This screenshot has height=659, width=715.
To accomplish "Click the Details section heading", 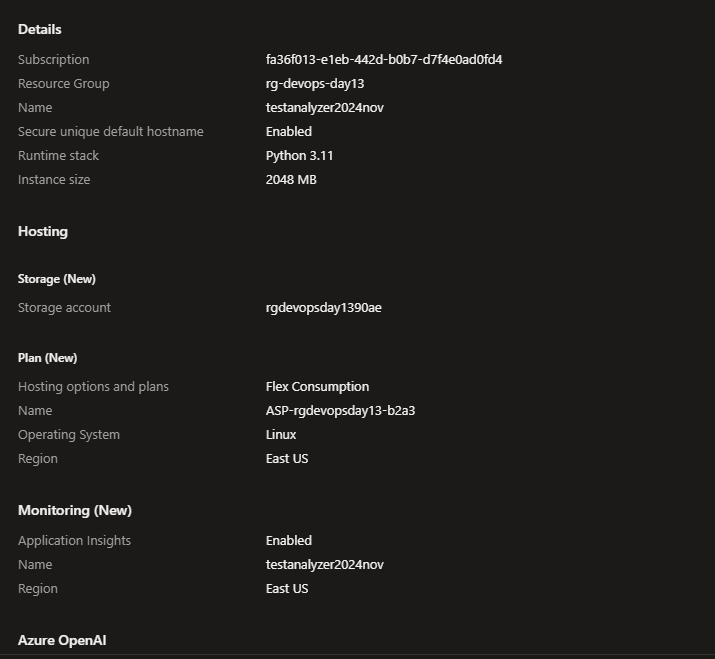I will point(40,30).
